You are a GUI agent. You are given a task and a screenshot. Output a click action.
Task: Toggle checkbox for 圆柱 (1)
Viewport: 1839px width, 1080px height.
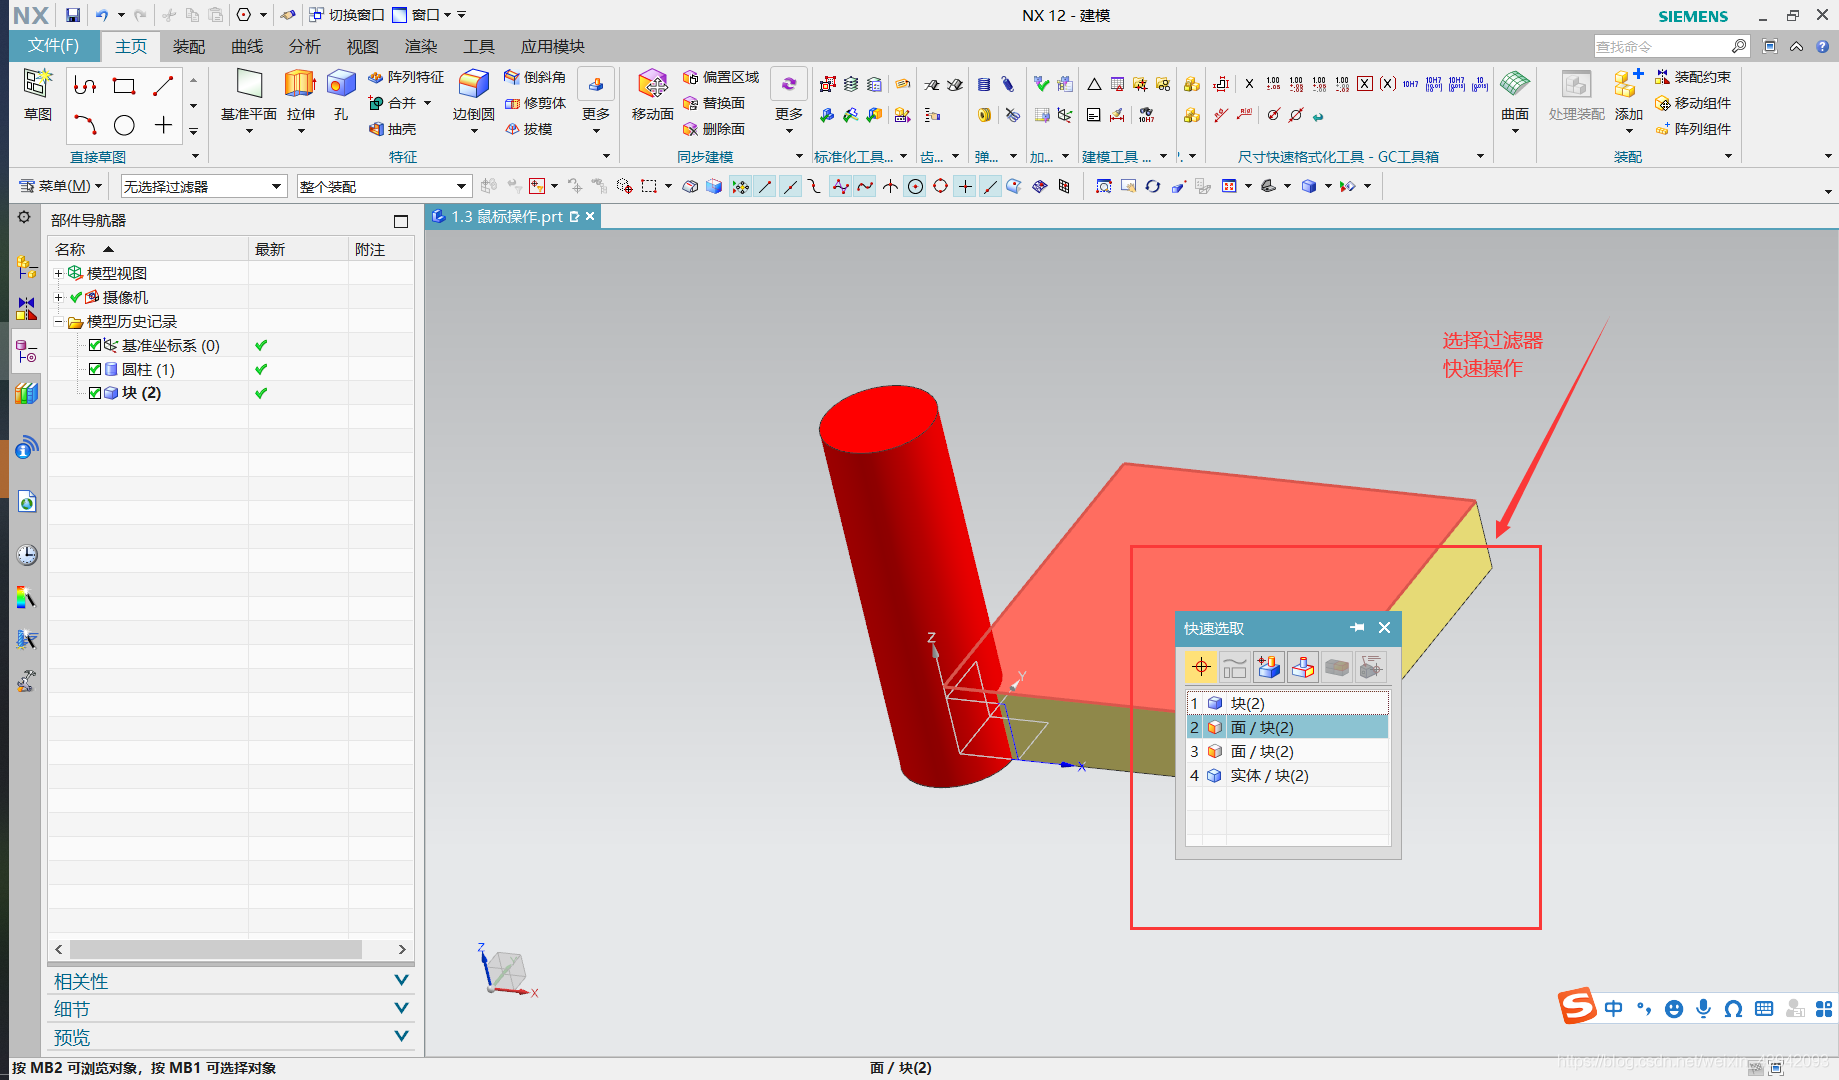(95, 369)
